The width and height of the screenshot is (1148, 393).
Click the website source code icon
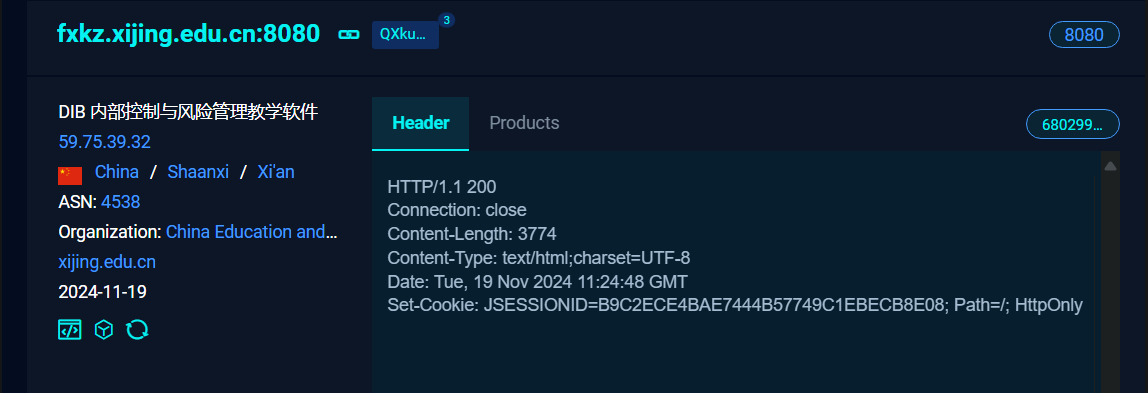pos(70,330)
